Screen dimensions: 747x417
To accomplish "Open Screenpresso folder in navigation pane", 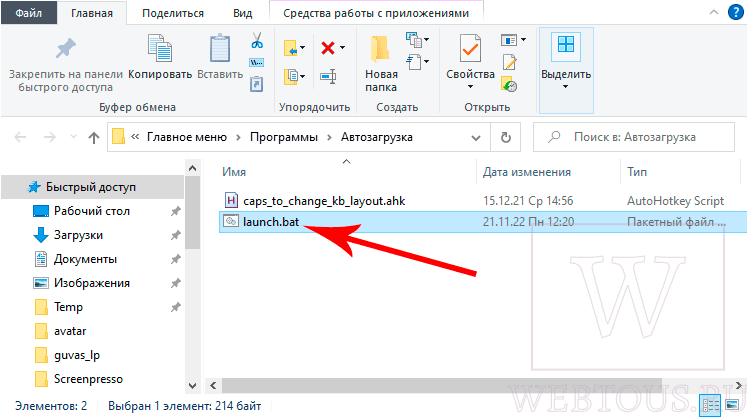I will coord(88,379).
